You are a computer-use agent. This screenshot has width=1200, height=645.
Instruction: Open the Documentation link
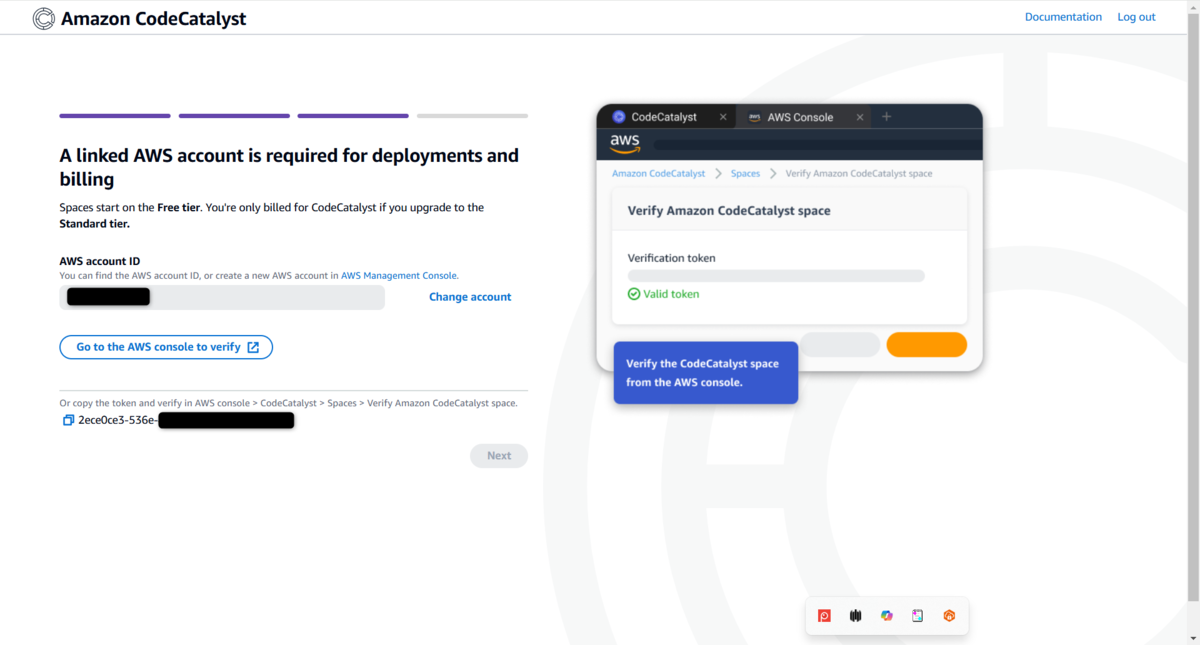[1063, 17]
